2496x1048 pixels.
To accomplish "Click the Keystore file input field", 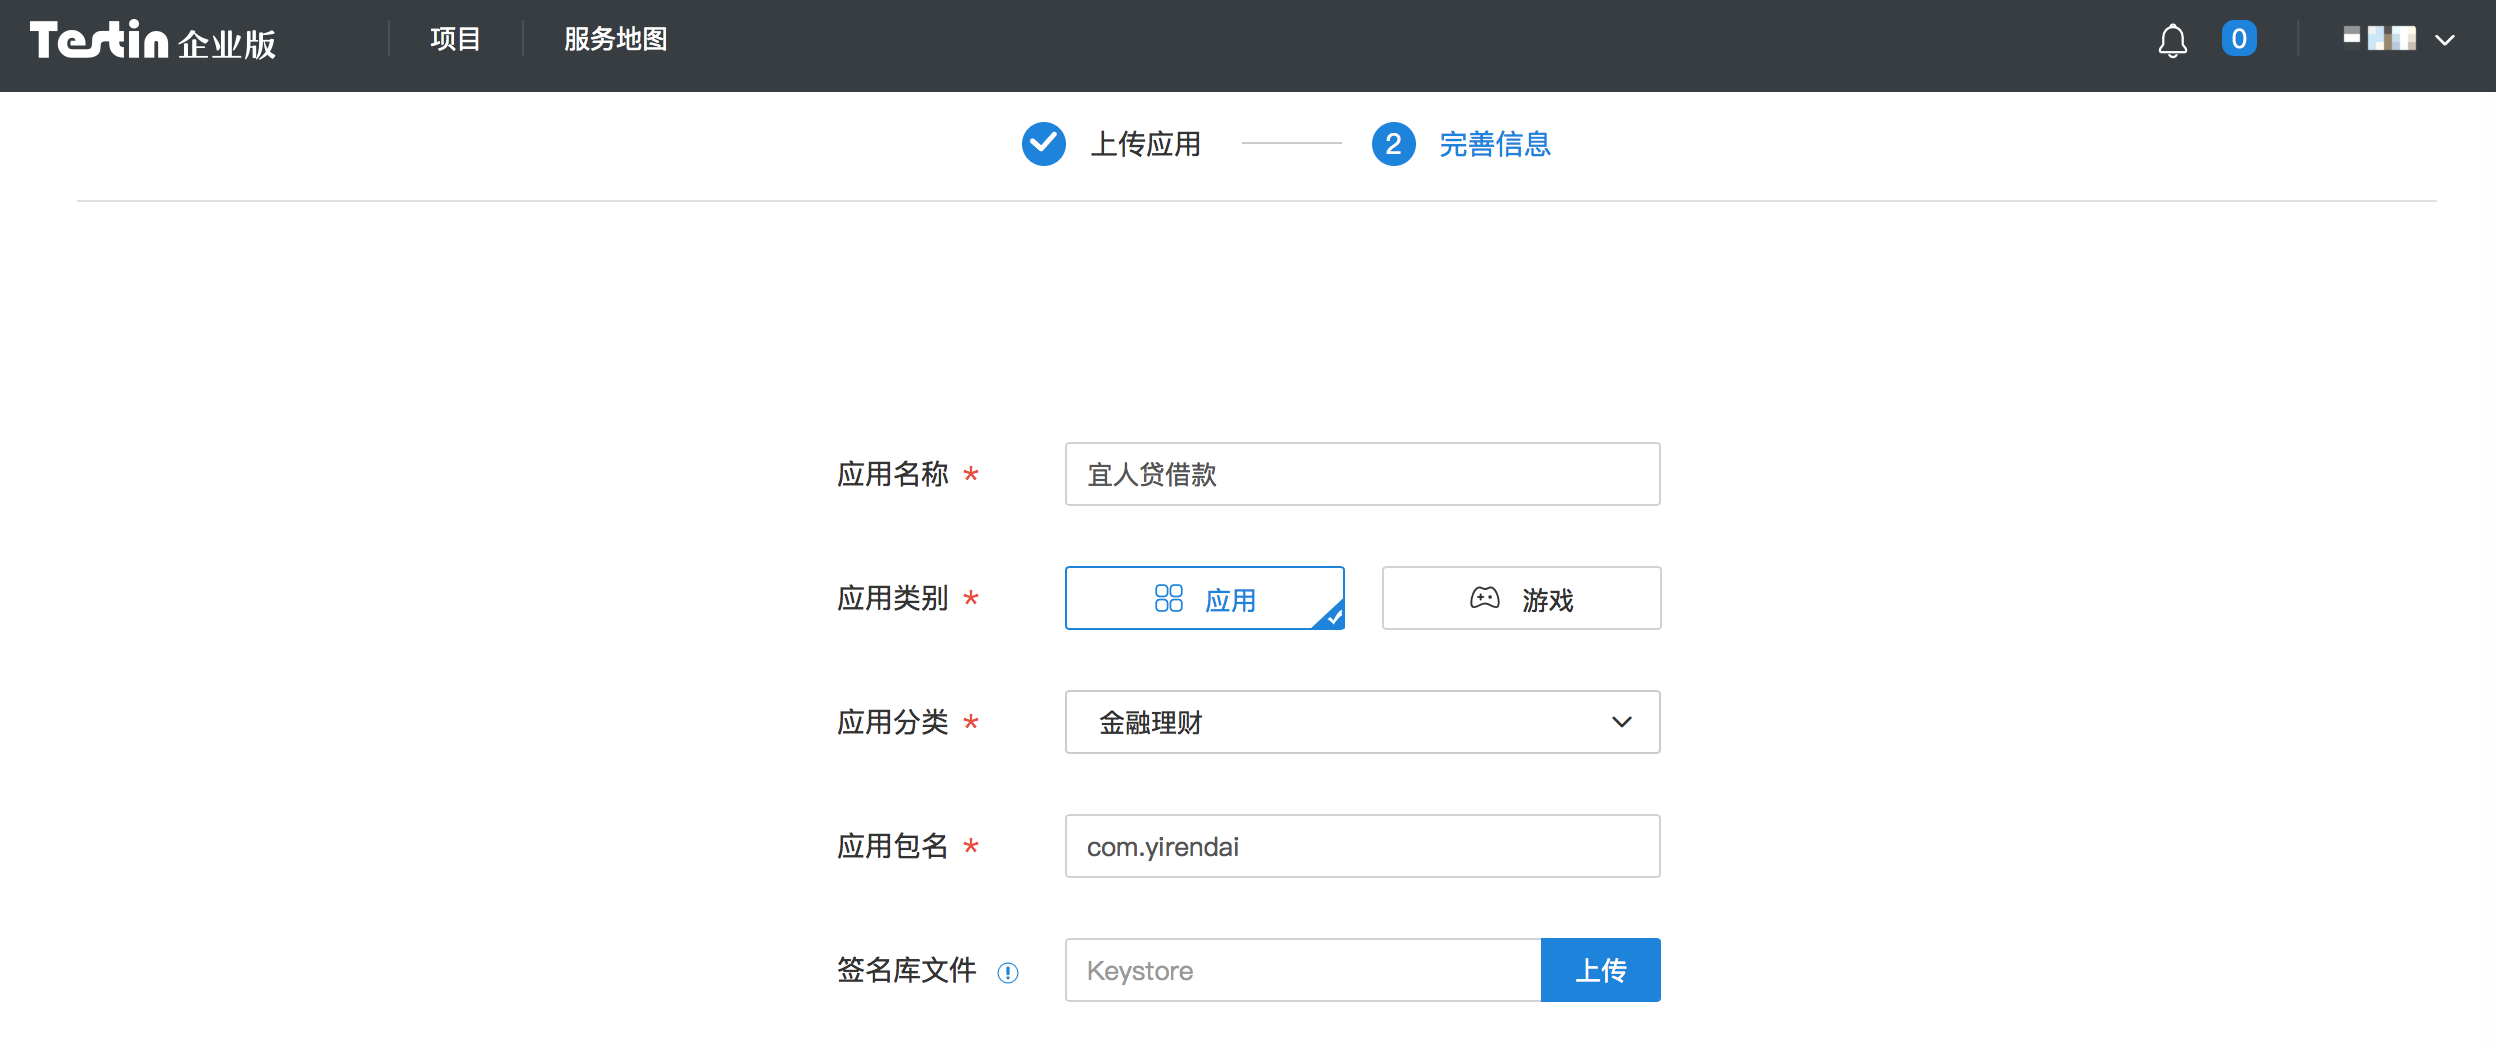I will pos(1303,970).
